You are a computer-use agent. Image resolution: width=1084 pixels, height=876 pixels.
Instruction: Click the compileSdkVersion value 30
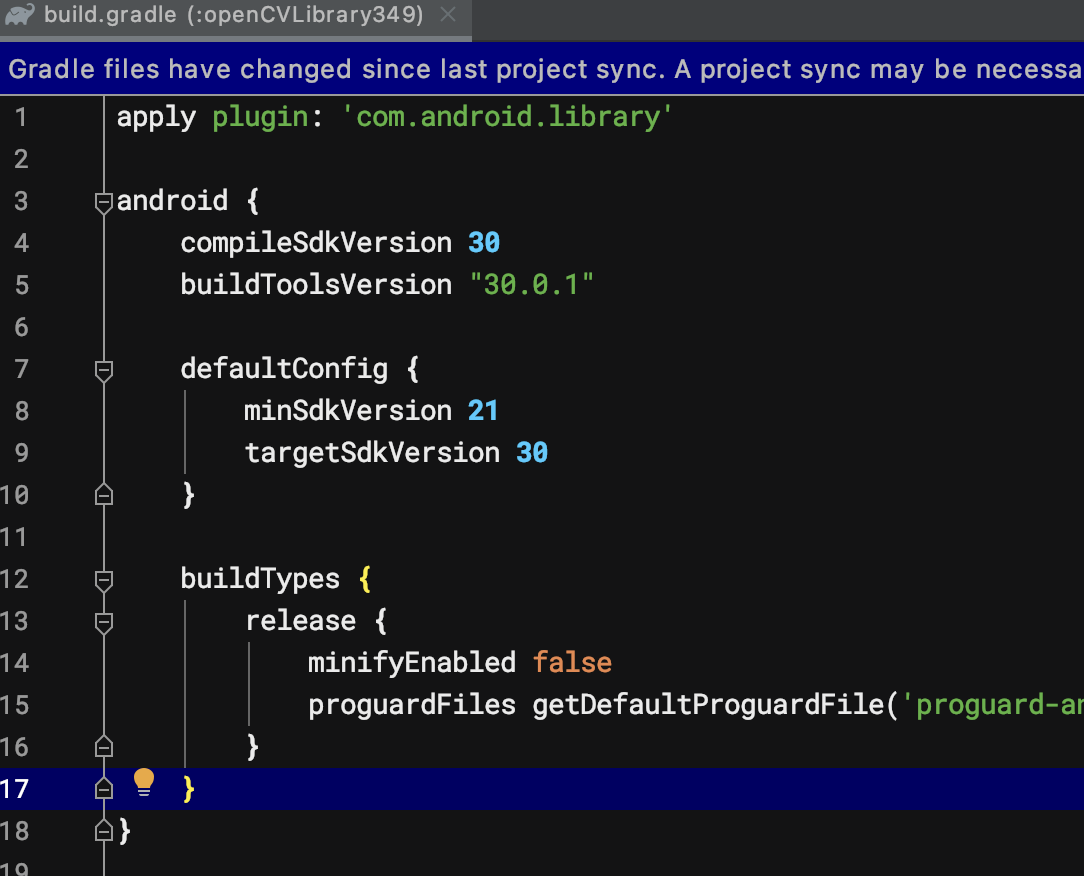(484, 243)
